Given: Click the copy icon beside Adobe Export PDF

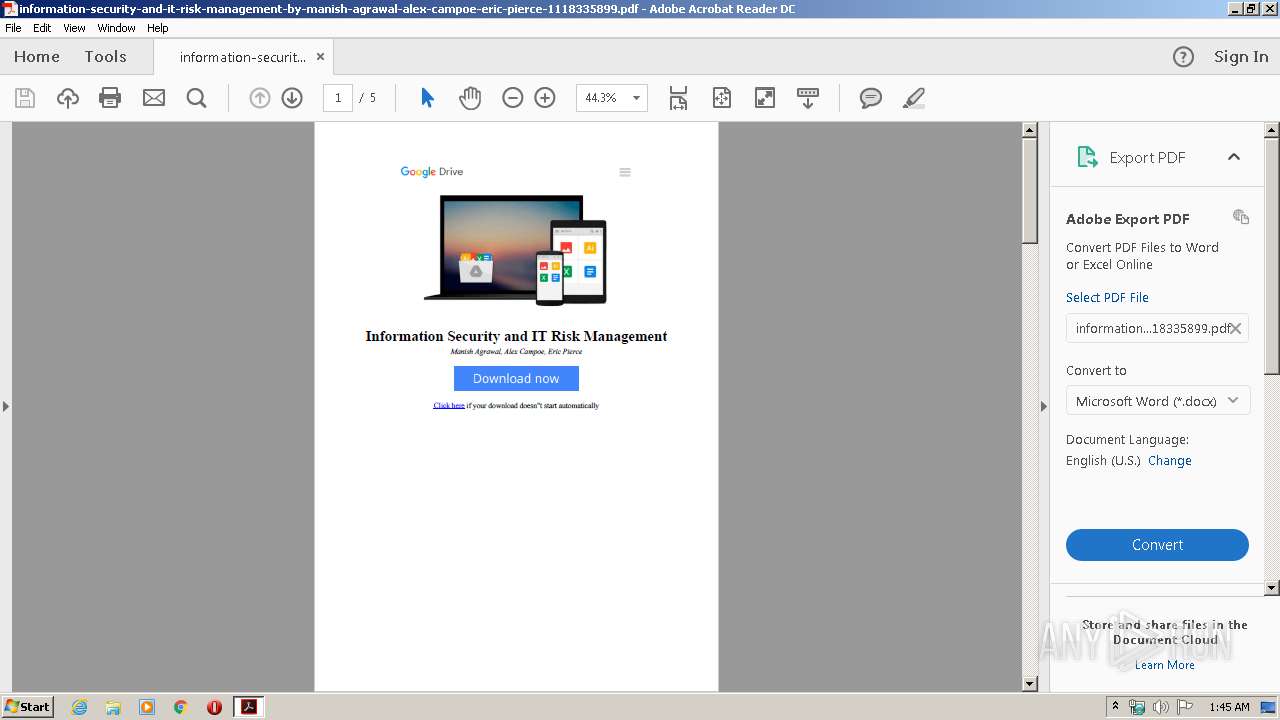Looking at the screenshot, I should [1241, 217].
